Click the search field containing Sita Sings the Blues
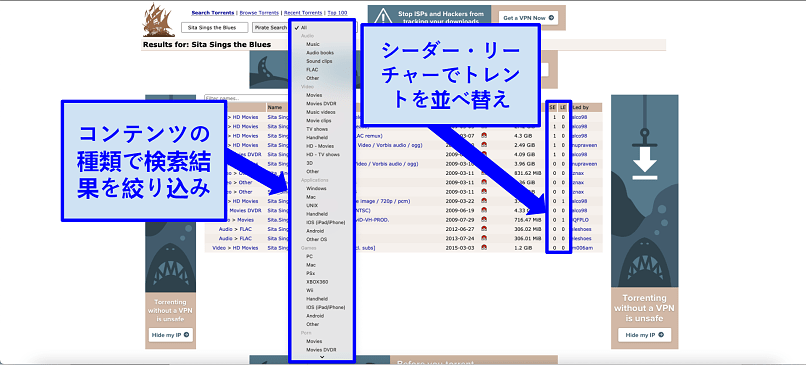Viewport: 806px width, 365px height. 214,28
